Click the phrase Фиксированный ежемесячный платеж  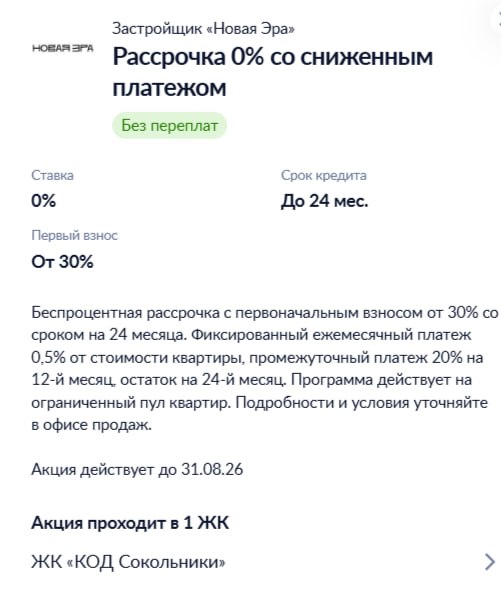coord(331,335)
